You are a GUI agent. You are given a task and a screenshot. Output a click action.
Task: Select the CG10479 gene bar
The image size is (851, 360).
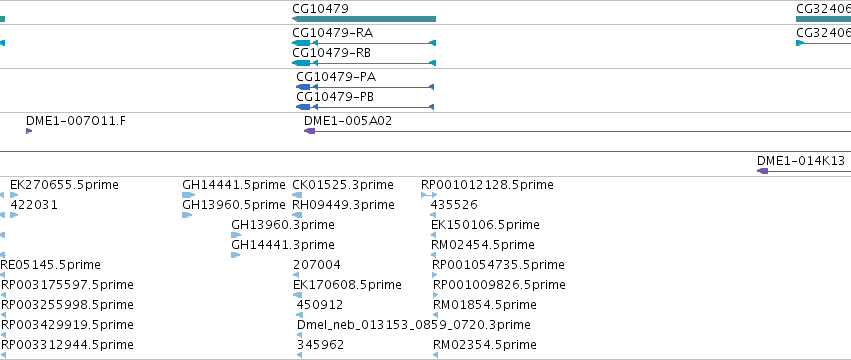pyautogui.click(x=364, y=19)
